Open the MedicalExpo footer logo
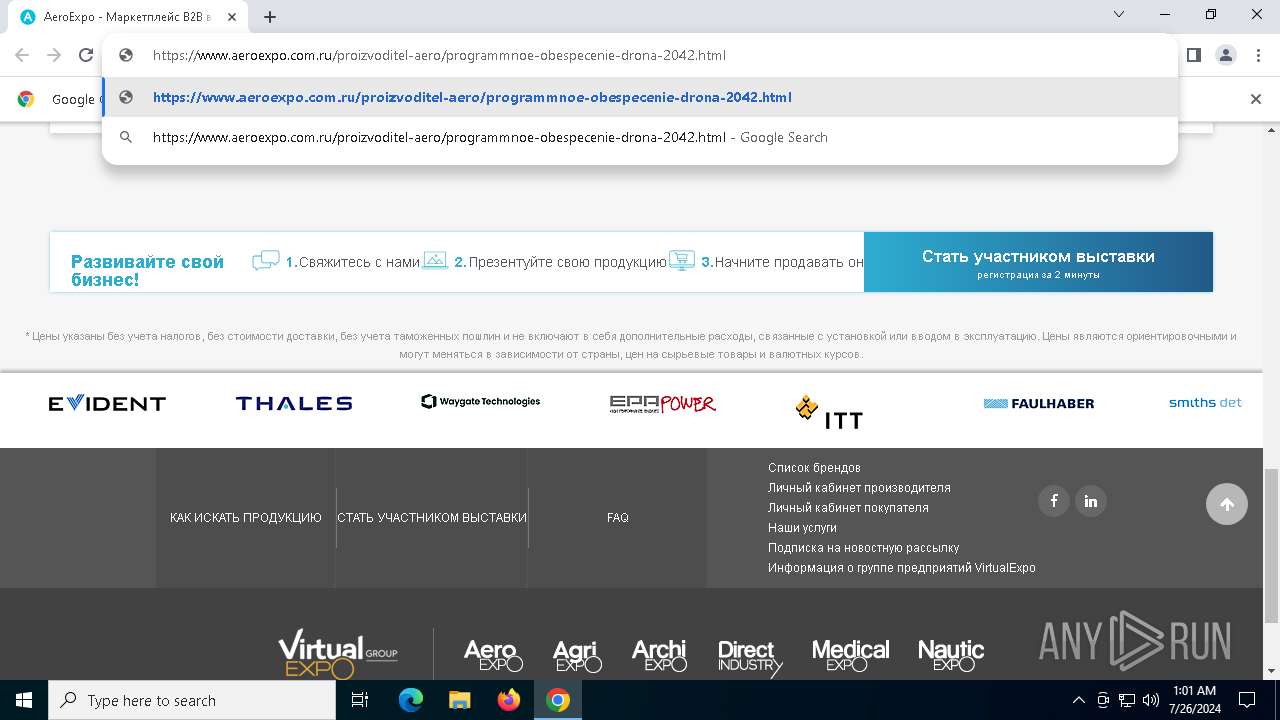Viewport: 1280px width, 720px height. (850, 655)
